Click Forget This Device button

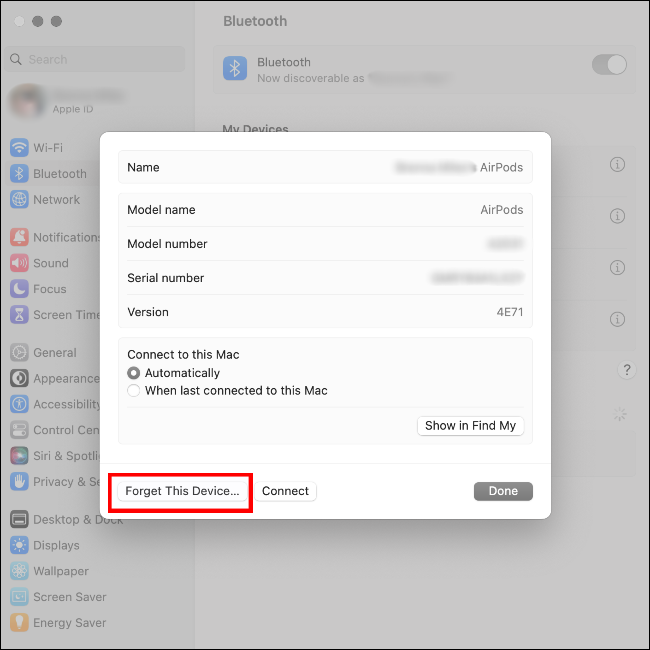(182, 491)
